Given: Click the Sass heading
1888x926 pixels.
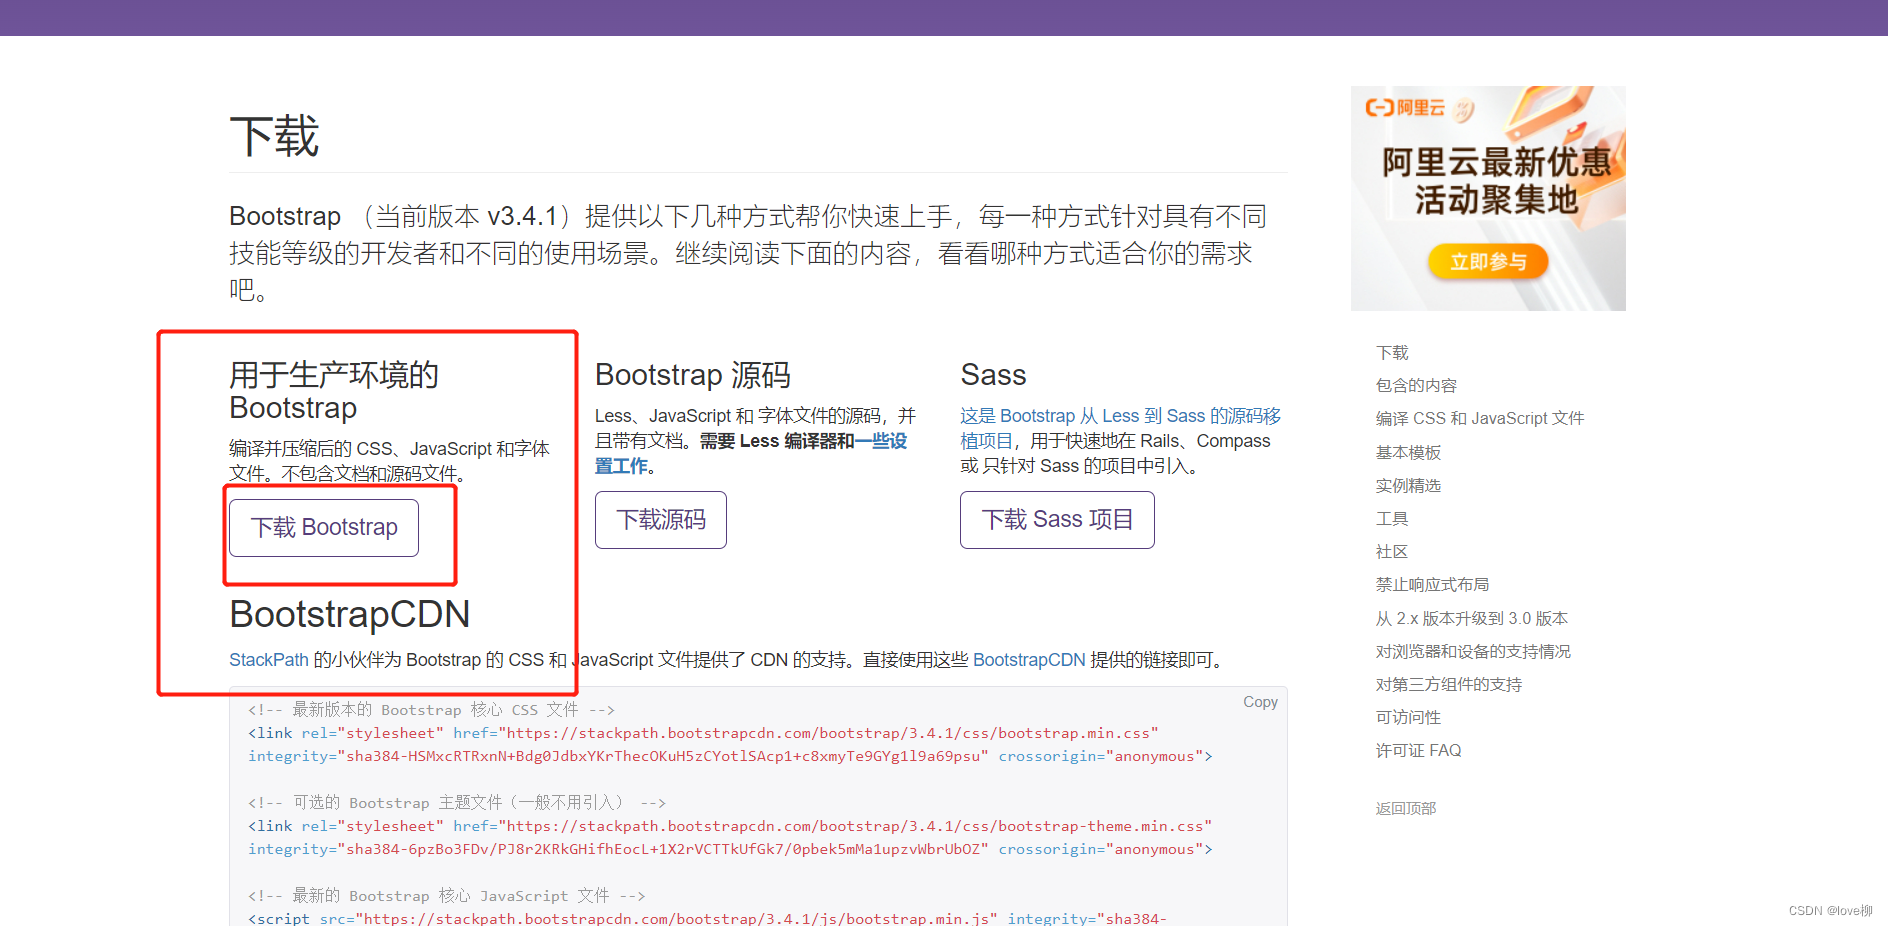Looking at the screenshot, I should tap(993, 375).
